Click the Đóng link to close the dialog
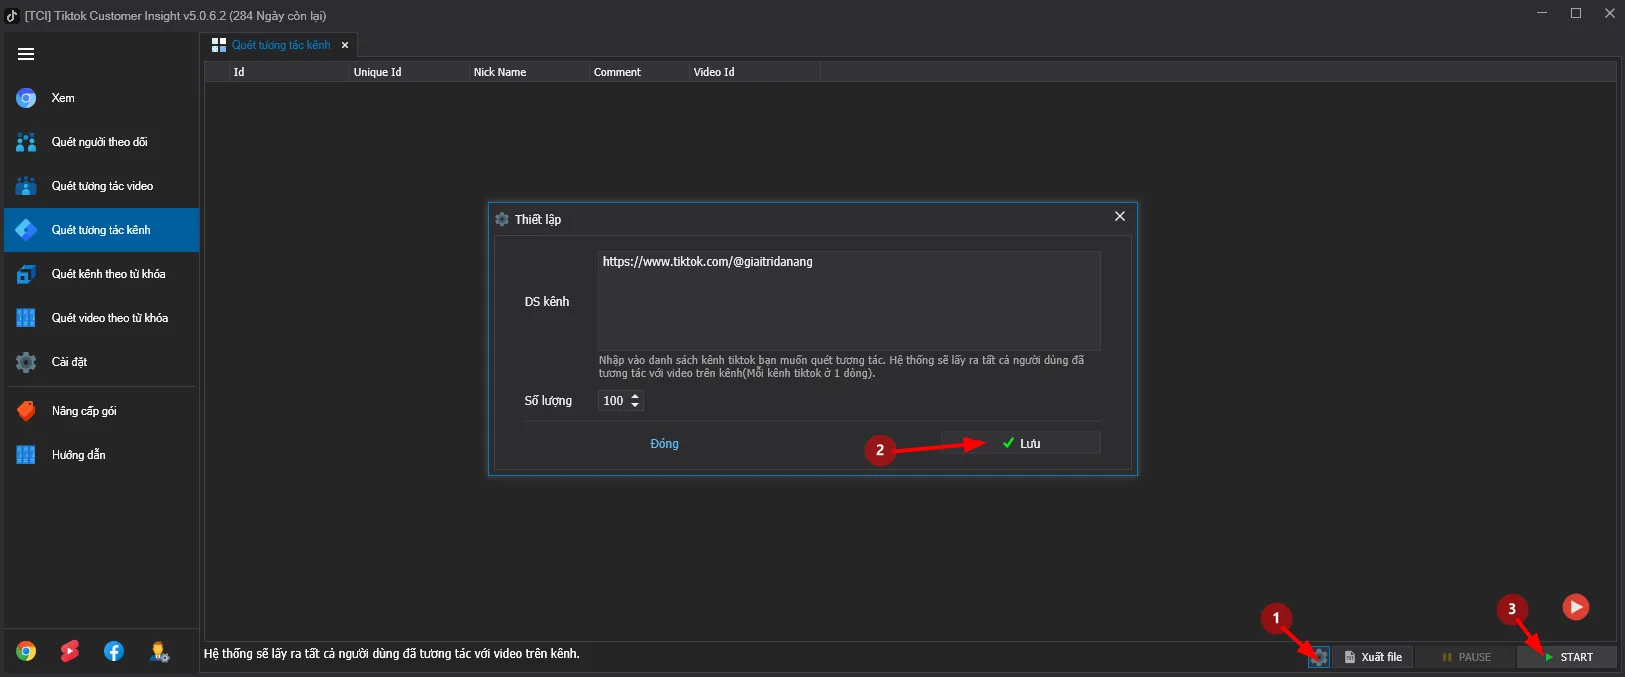This screenshot has width=1625, height=677. [x=664, y=444]
